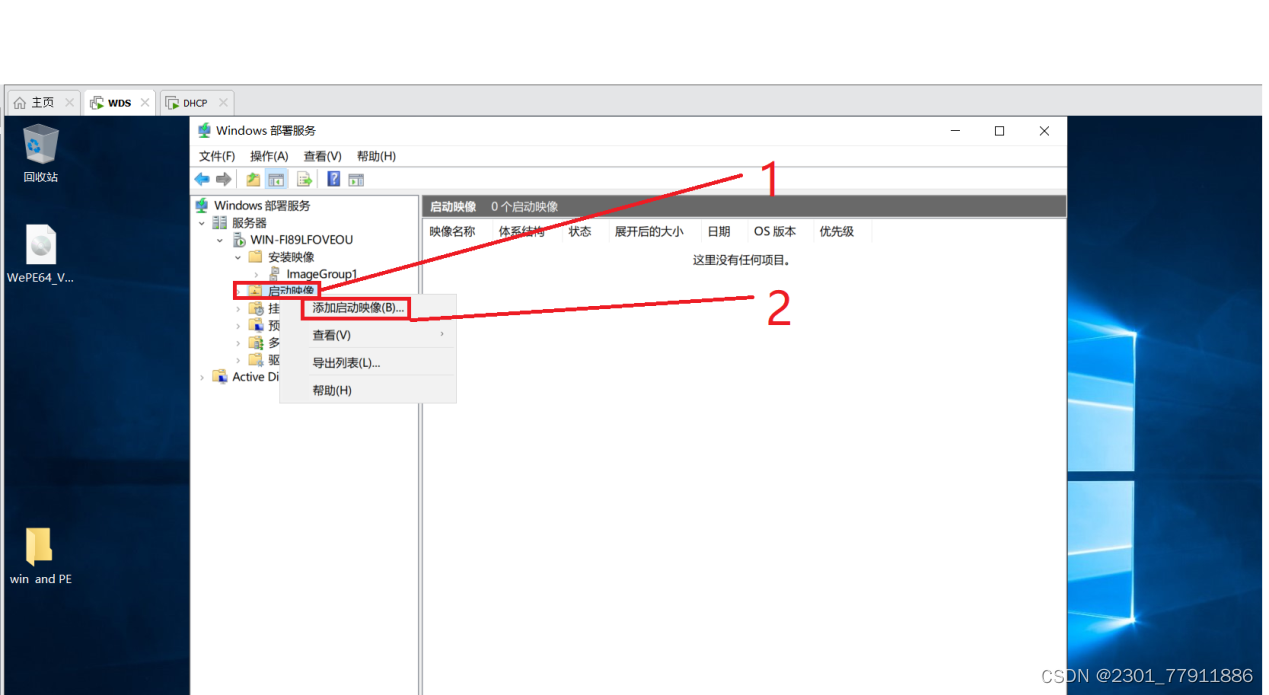
Task: Click the Back arrow toolbar icon
Action: pyautogui.click(x=202, y=180)
